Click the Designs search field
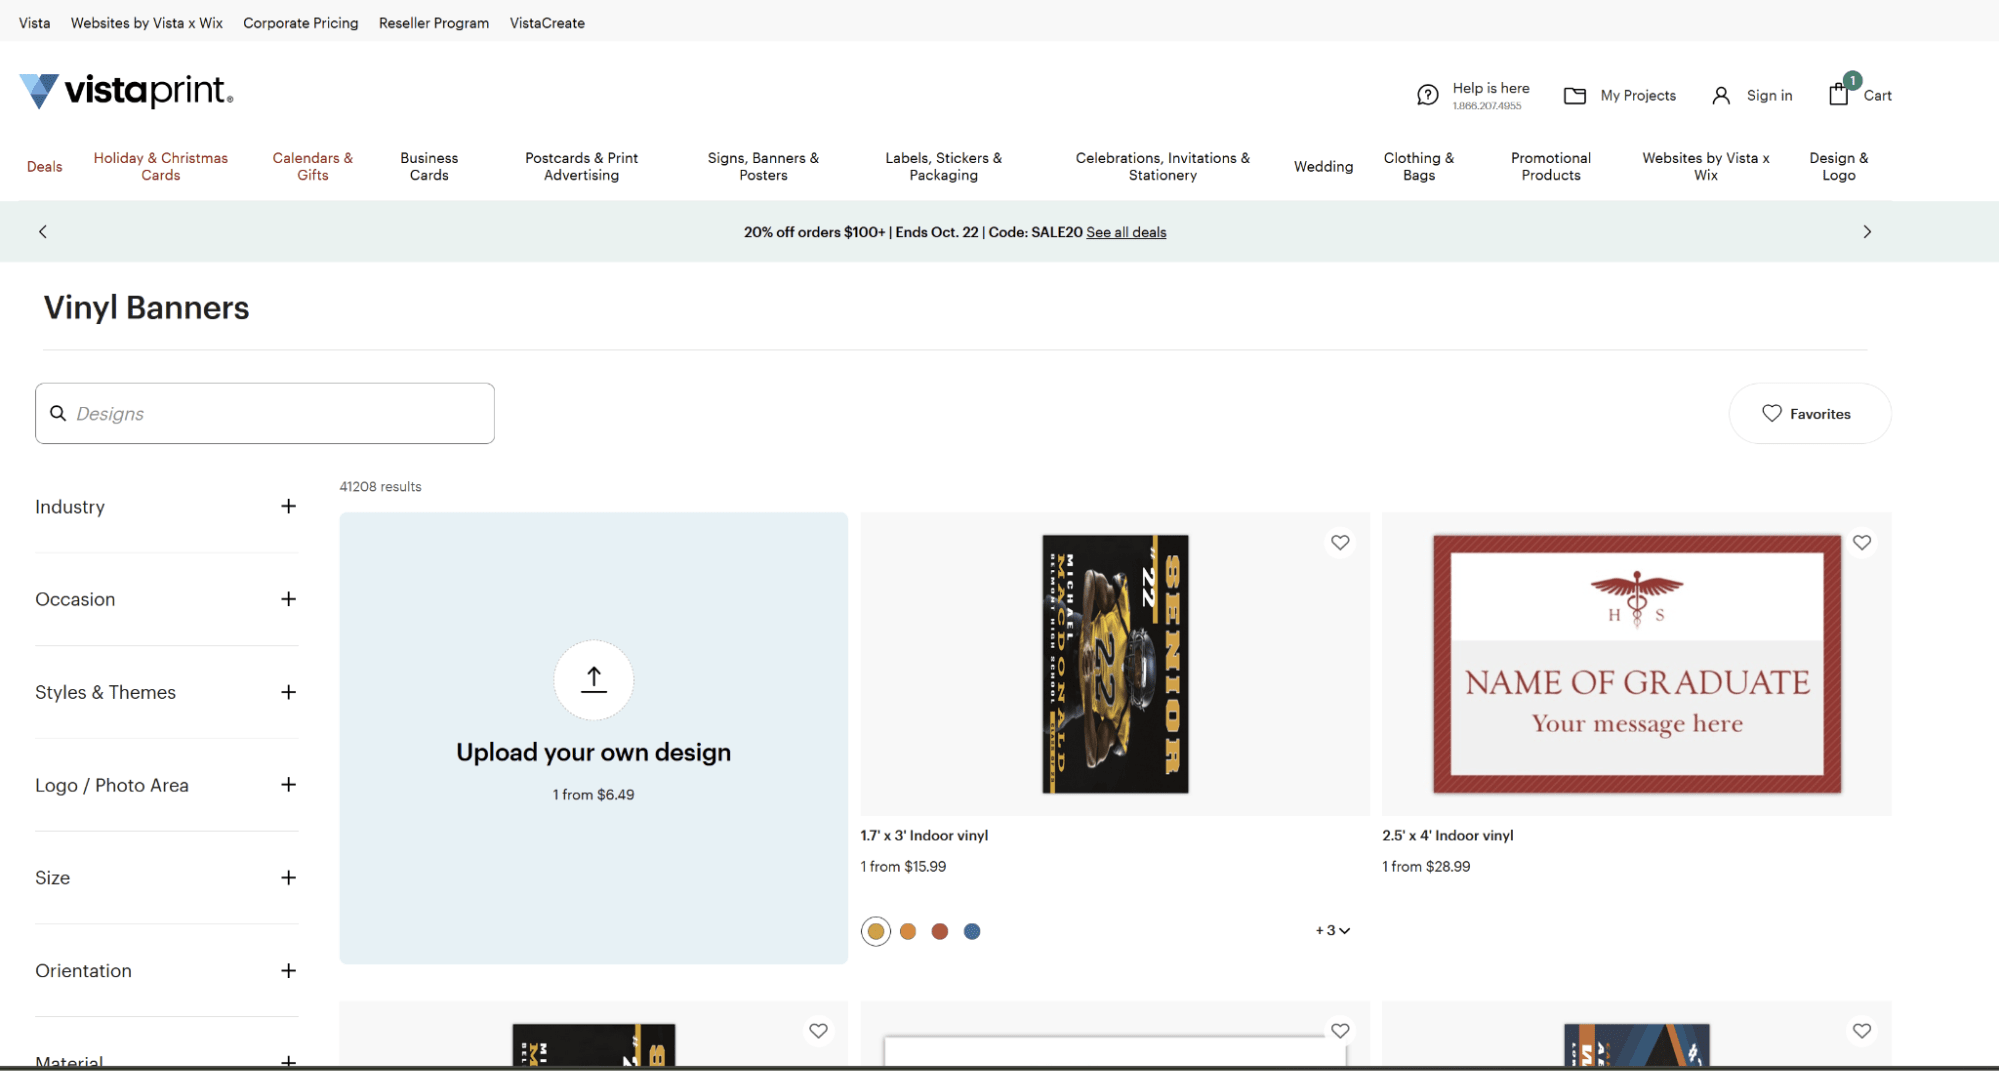This screenshot has height=1071, width=1999. point(265,413)
